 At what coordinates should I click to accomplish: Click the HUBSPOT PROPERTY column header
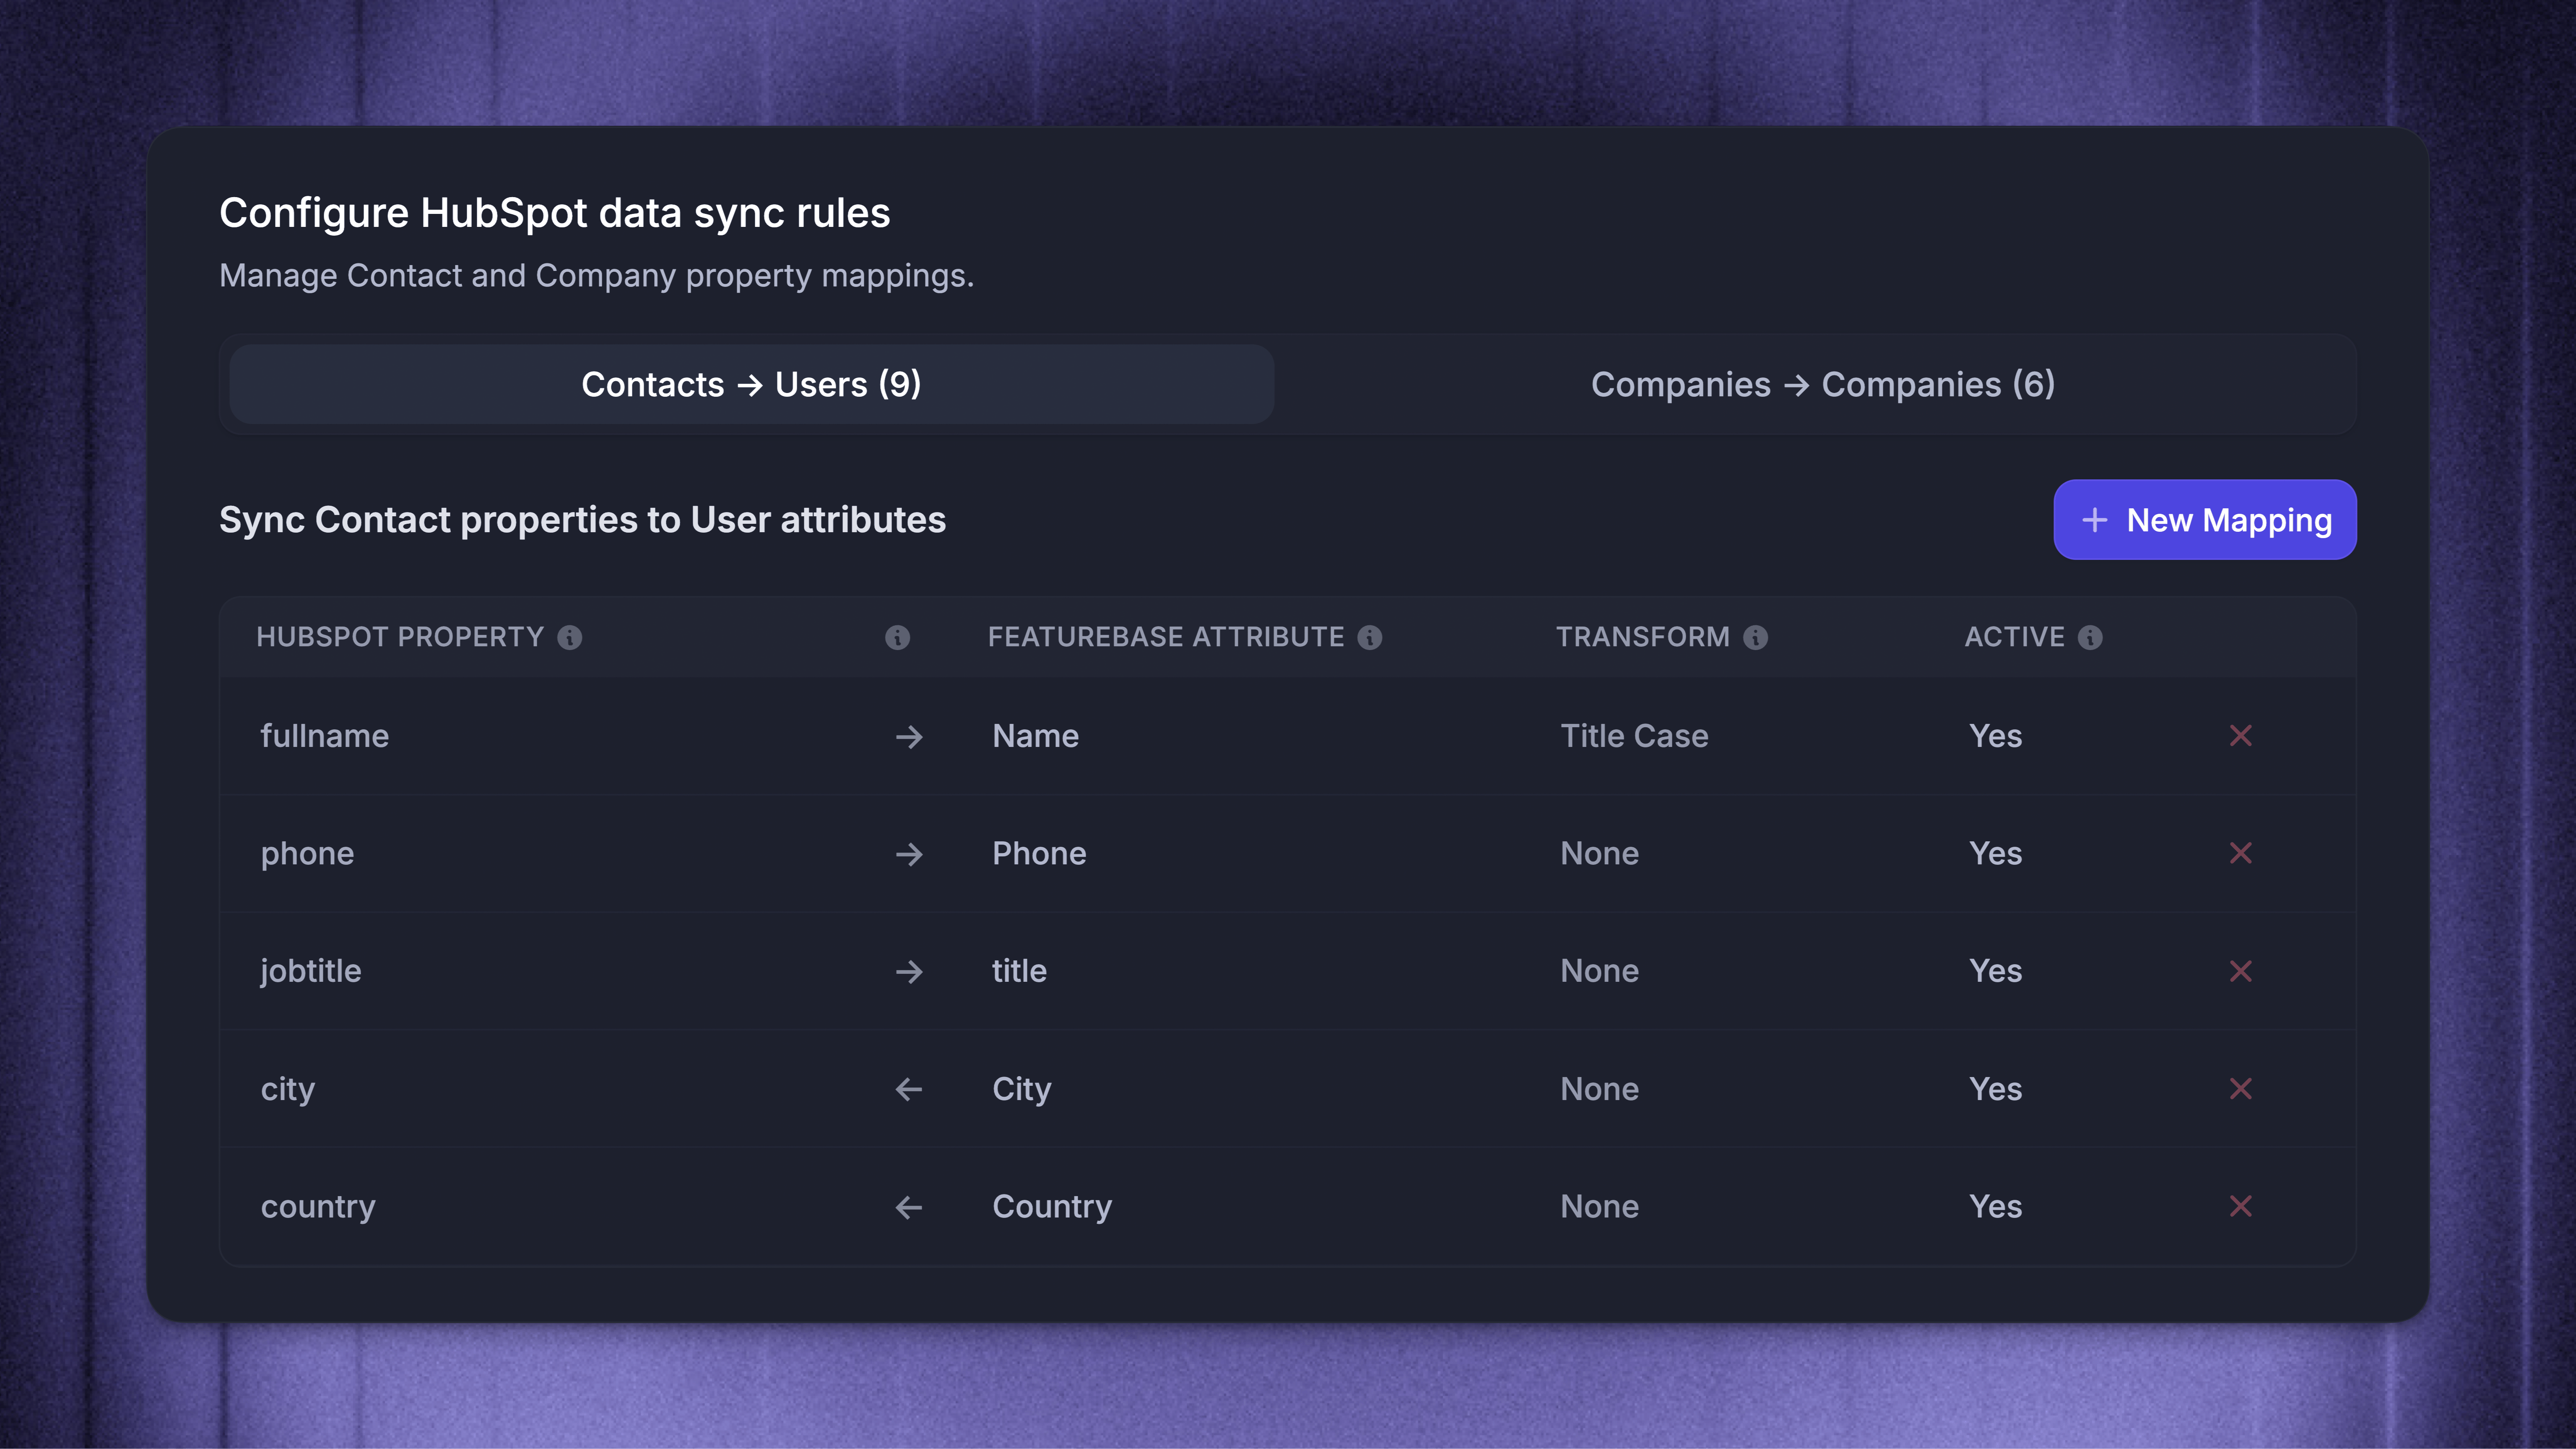click(x=400, y=637)
